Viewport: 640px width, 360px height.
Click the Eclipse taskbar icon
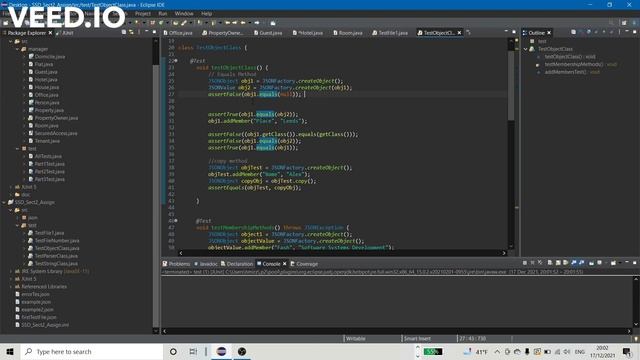[221, 351]
